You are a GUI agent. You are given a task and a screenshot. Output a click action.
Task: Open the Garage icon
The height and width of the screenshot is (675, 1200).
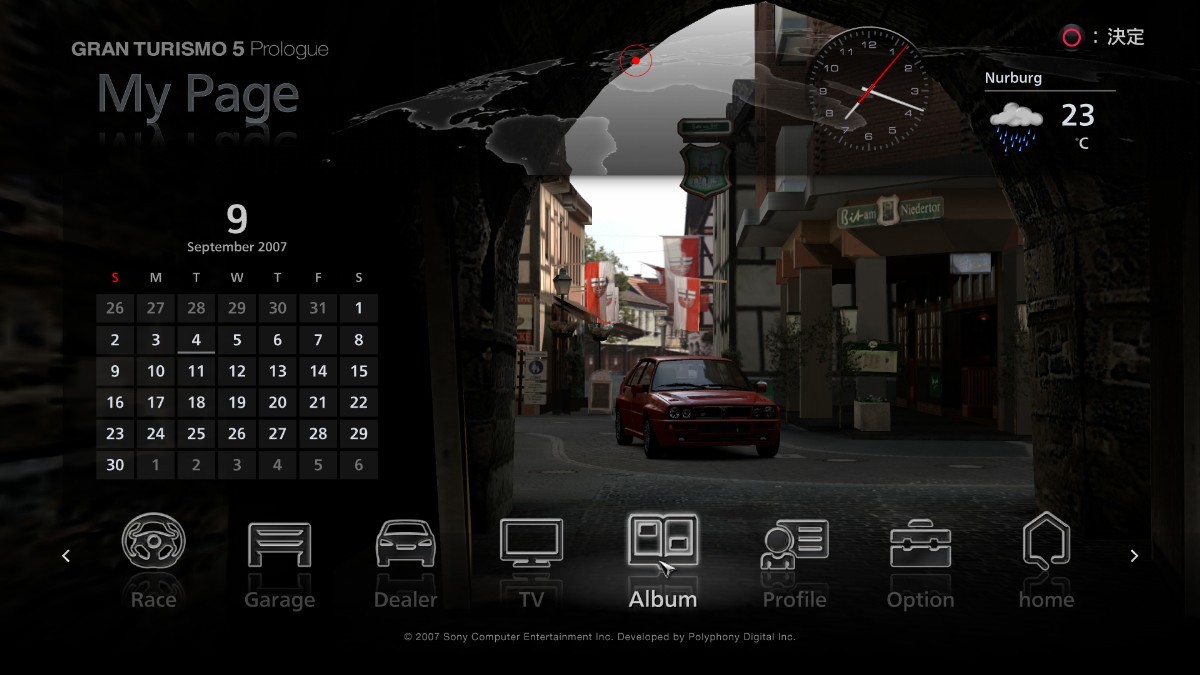(279, 544)
